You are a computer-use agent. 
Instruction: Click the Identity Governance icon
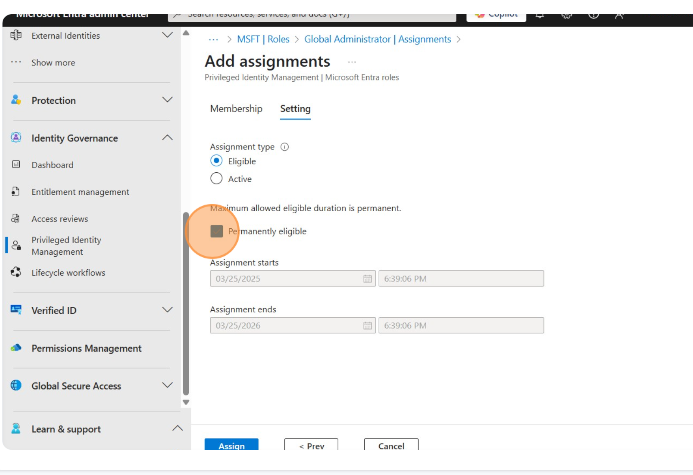tap(16, 138)
